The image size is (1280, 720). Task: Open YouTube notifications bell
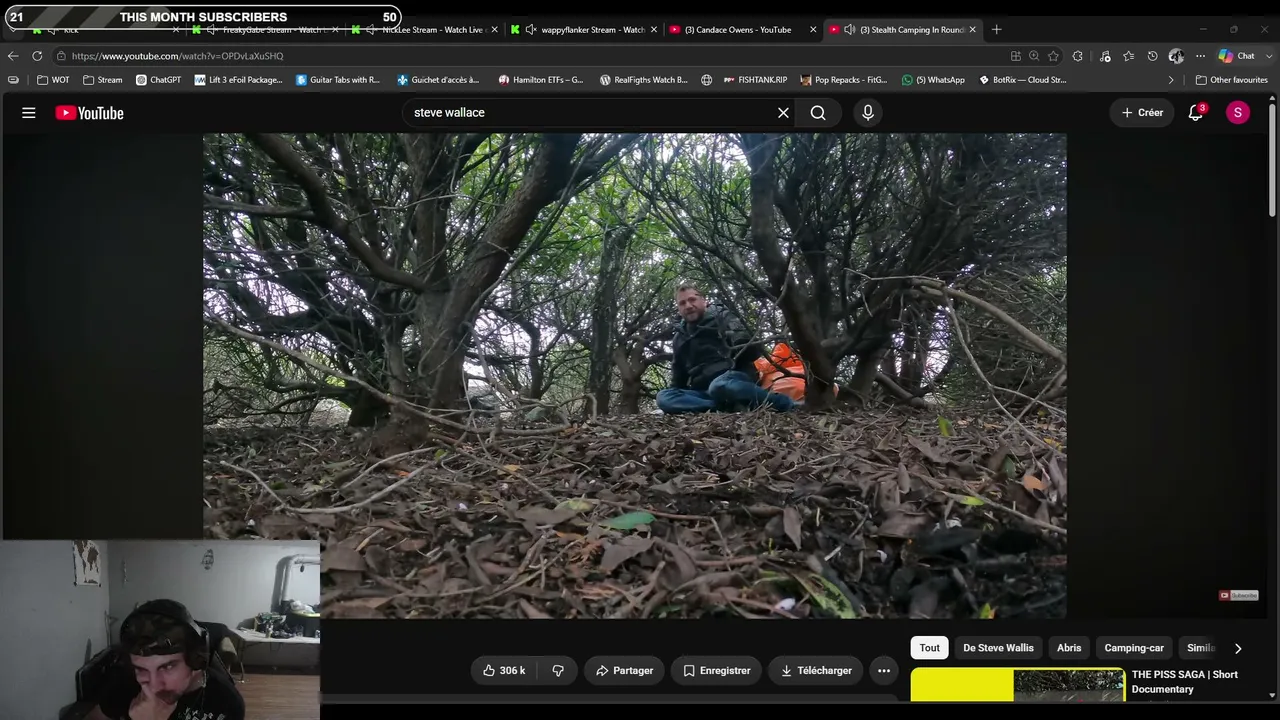pos(1196,113)
